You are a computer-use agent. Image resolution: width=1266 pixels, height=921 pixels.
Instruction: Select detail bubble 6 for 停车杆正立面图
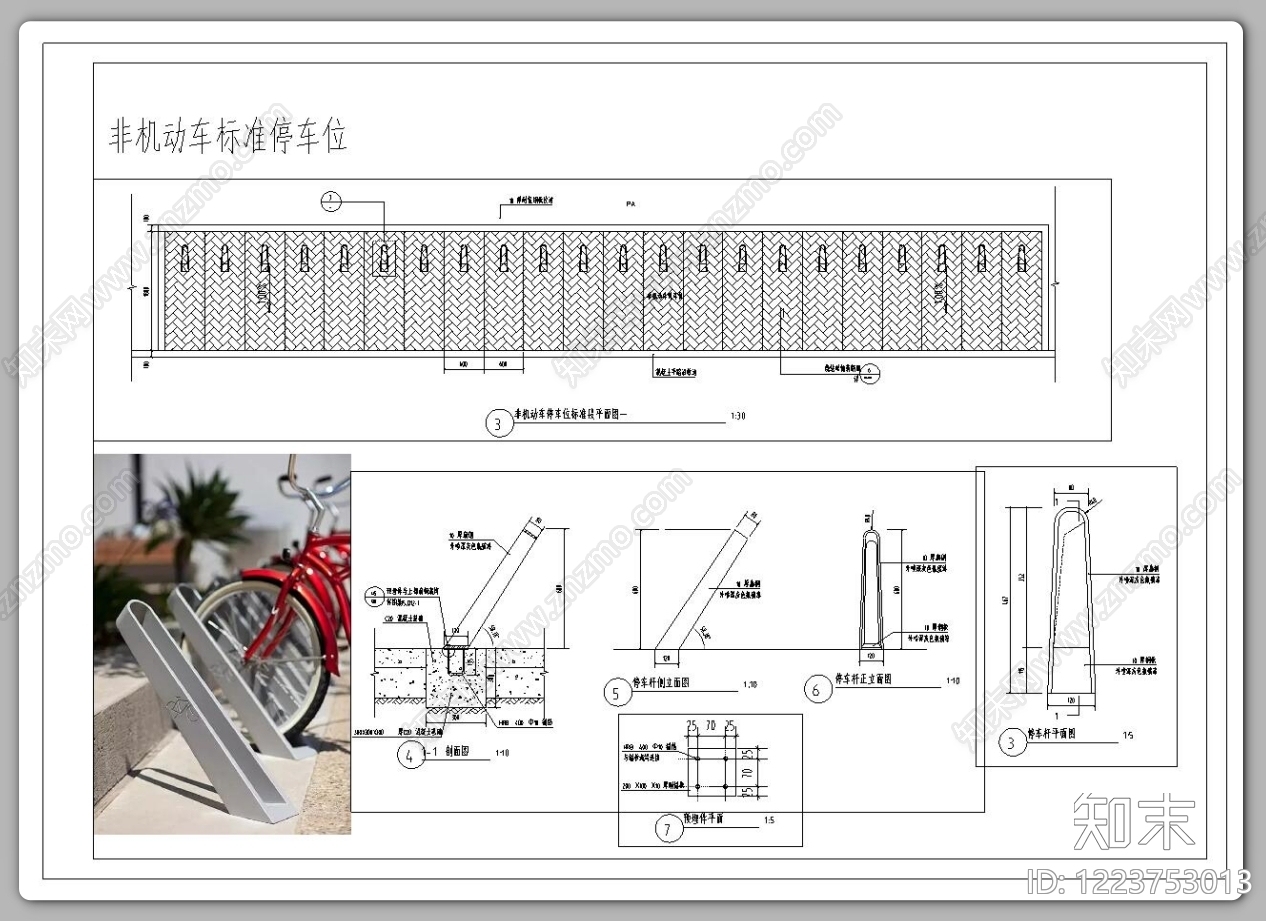817,689
